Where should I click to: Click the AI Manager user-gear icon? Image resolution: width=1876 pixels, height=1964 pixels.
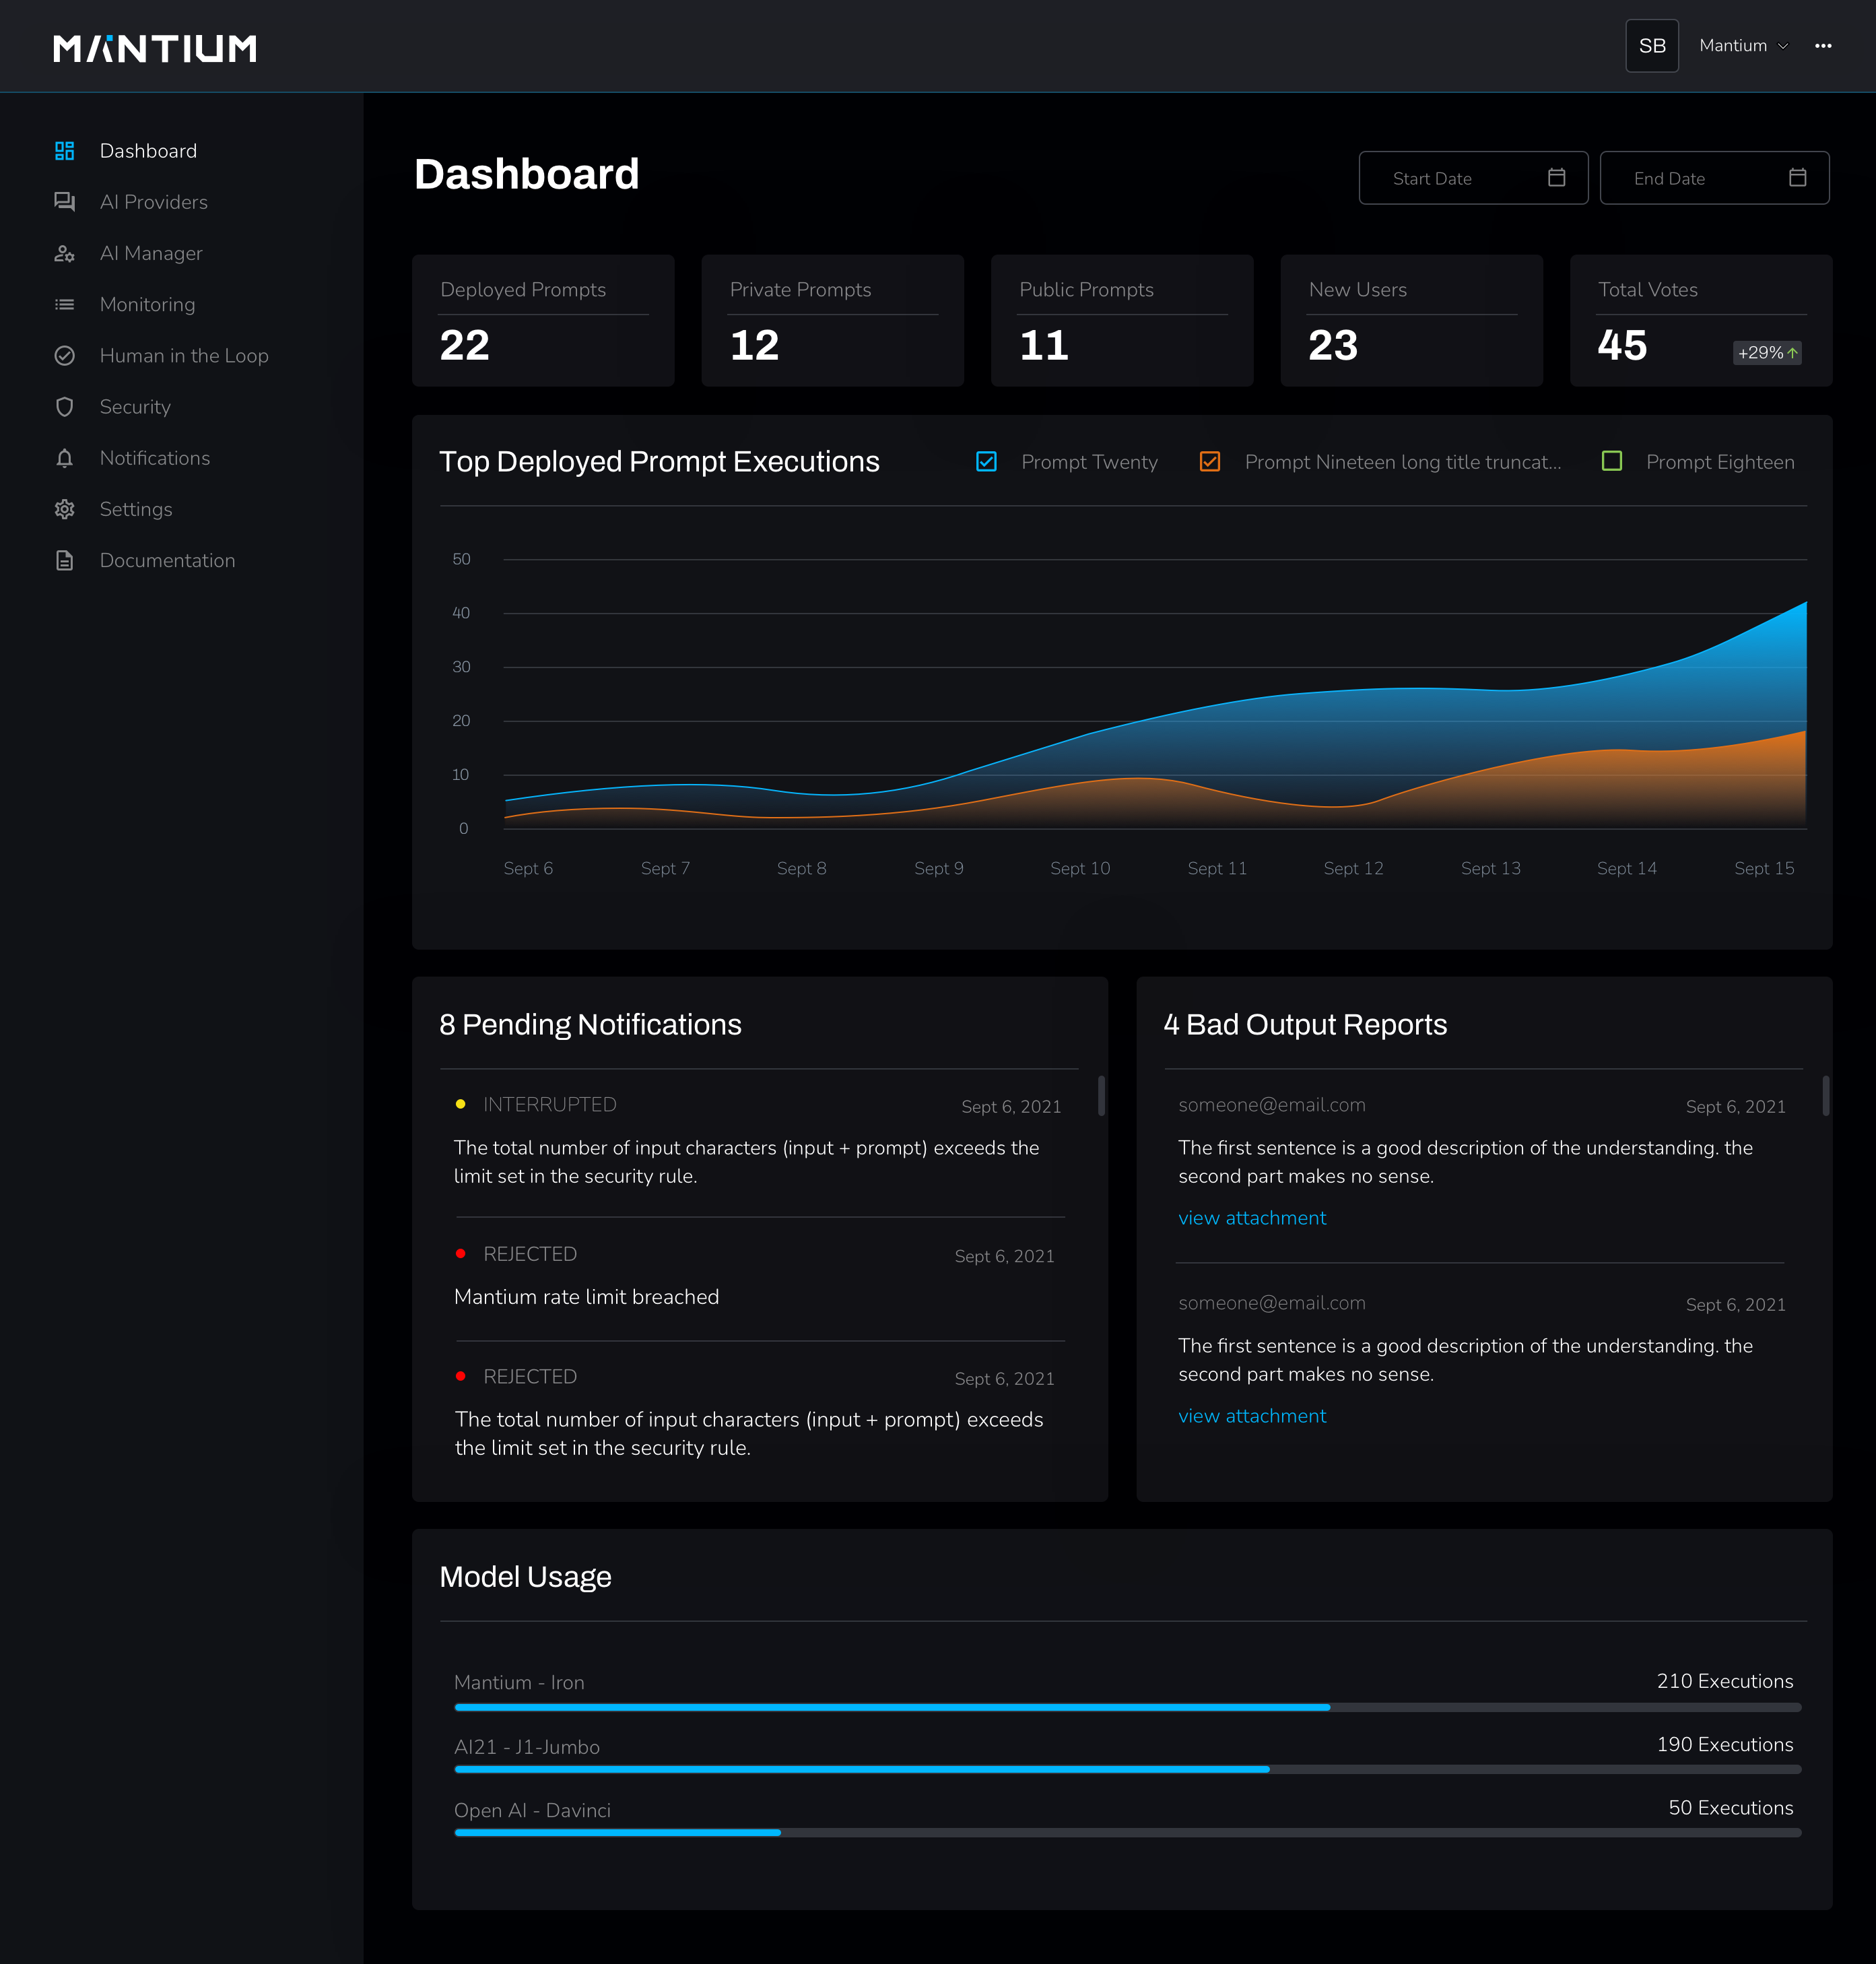[x=64, y=253]
